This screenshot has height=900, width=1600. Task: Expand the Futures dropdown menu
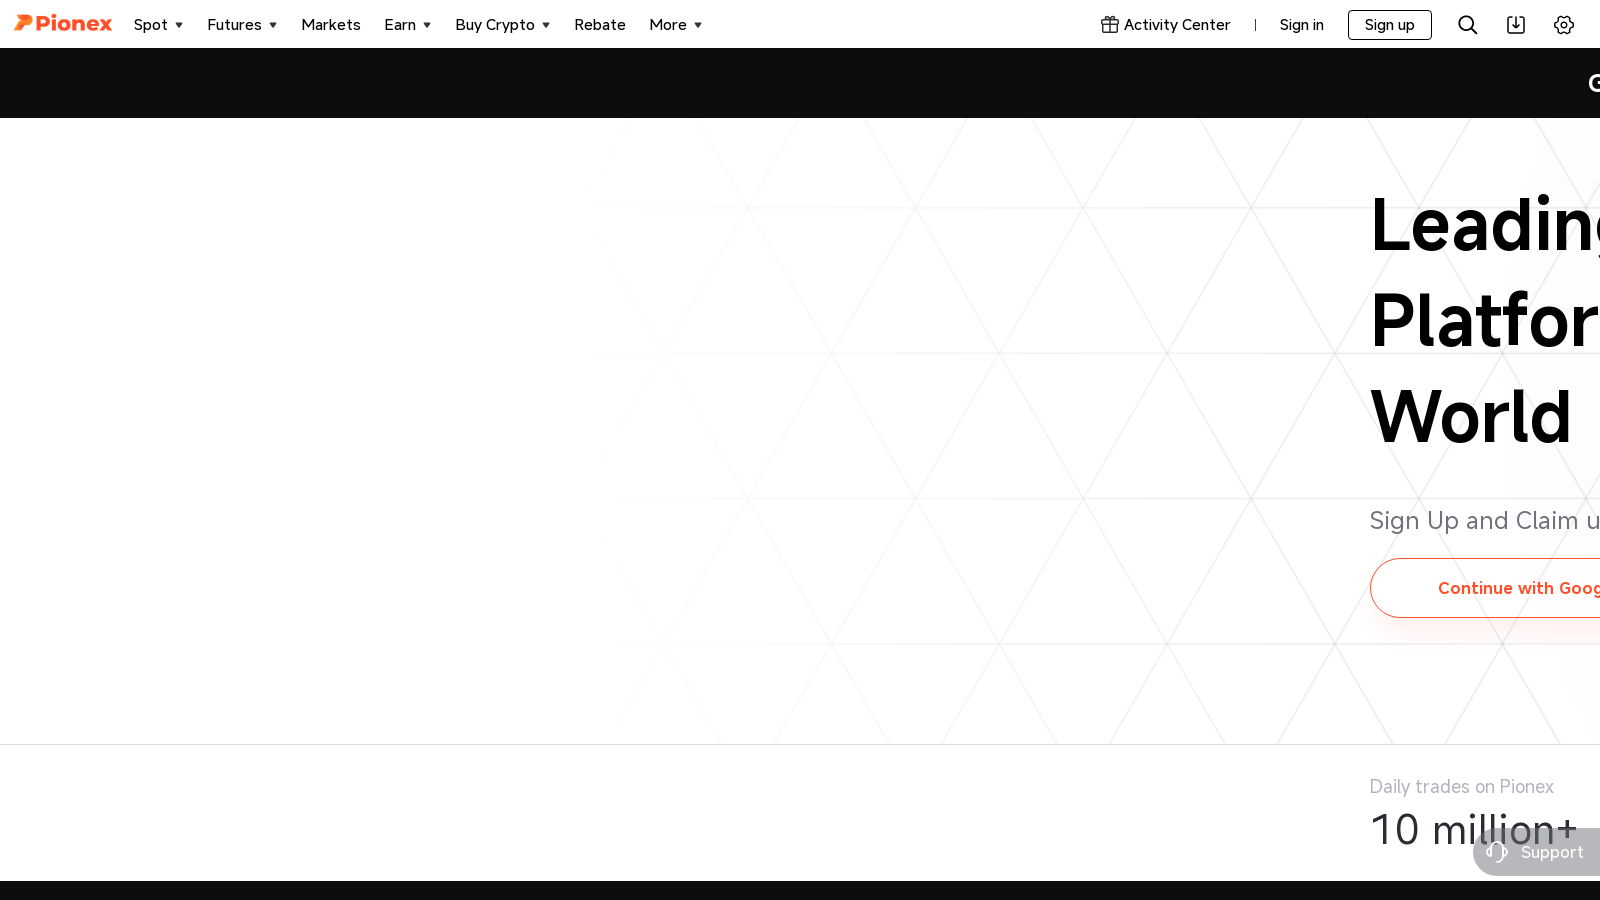242,25
